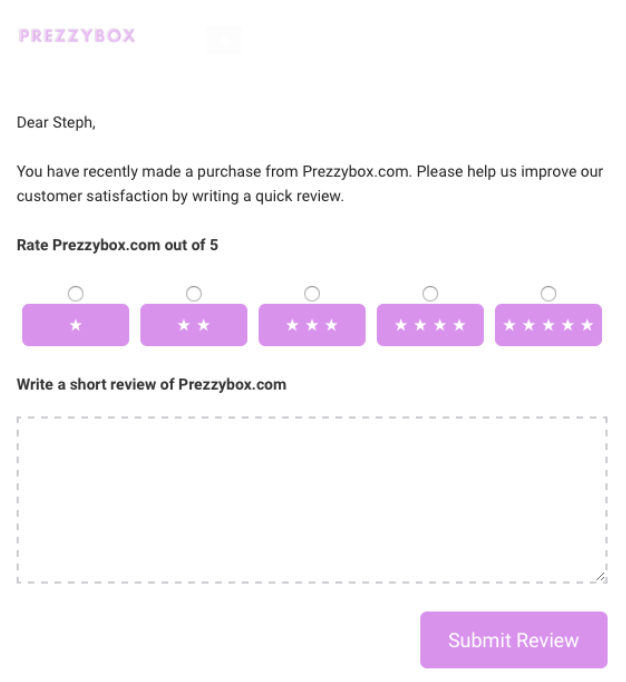Screen dimensions: 626x682
Task: Choose the two-star rating button
Action: (193, 325)
